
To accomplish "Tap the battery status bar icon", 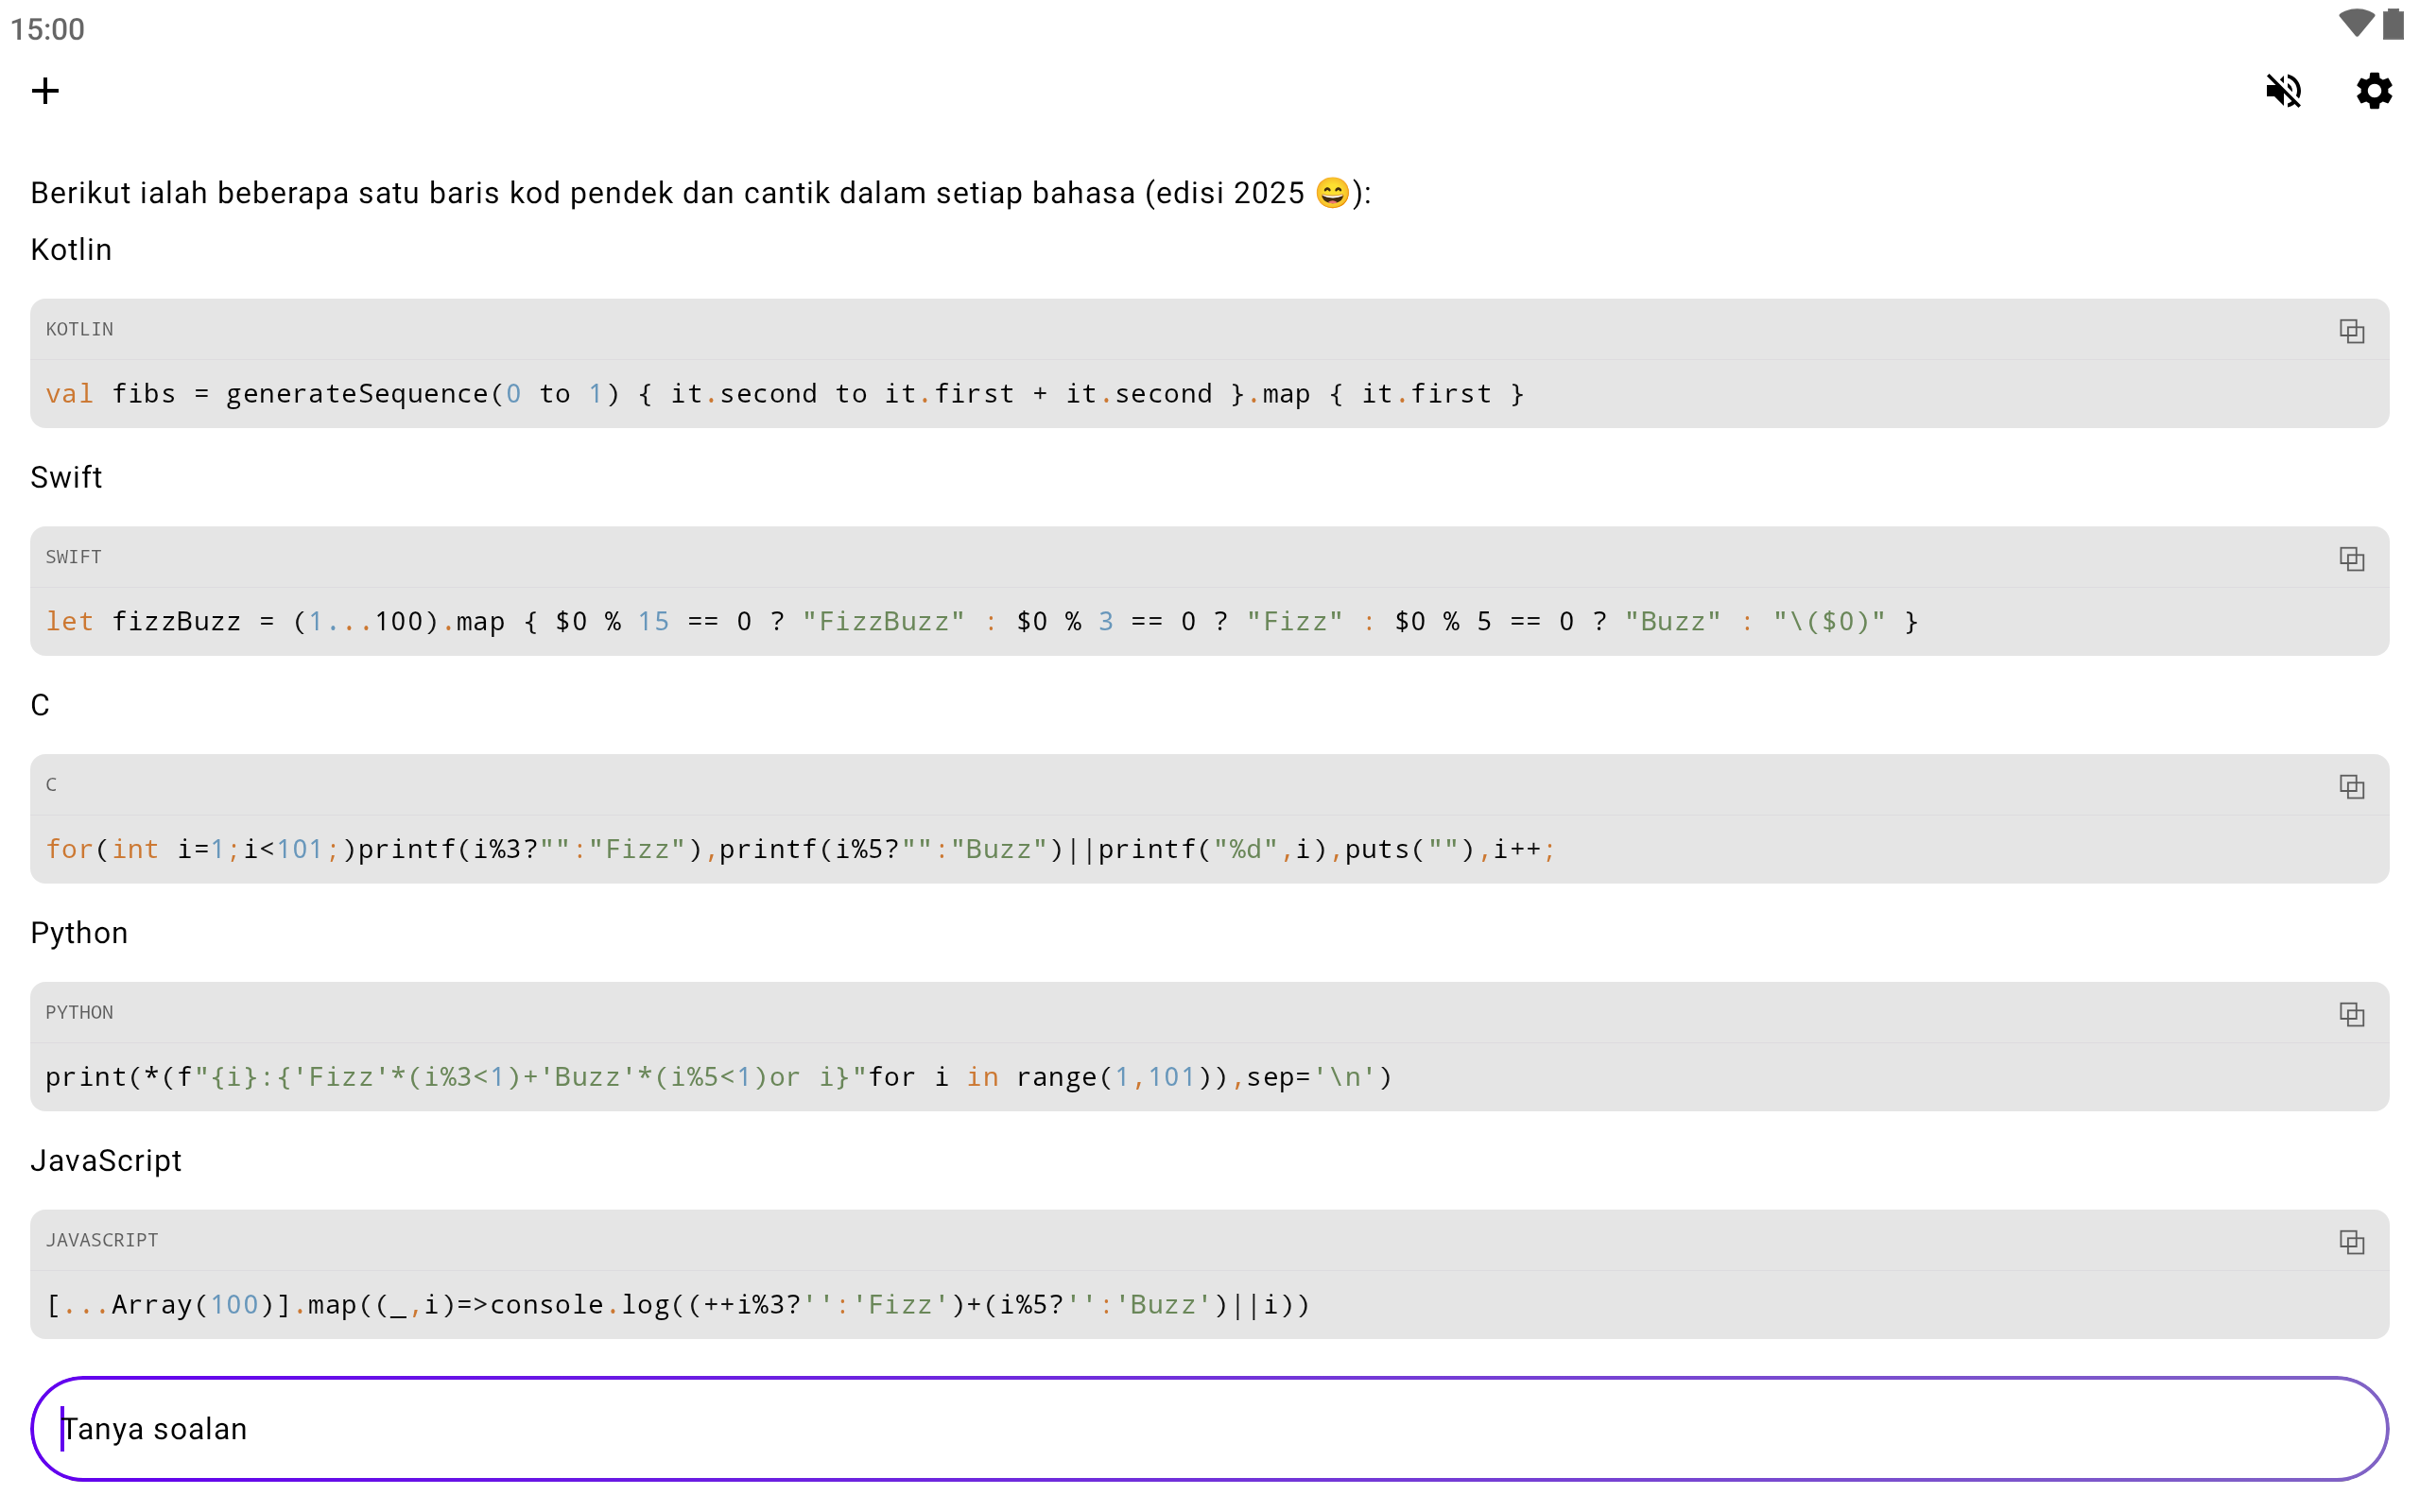I will tap(2392, 24).
